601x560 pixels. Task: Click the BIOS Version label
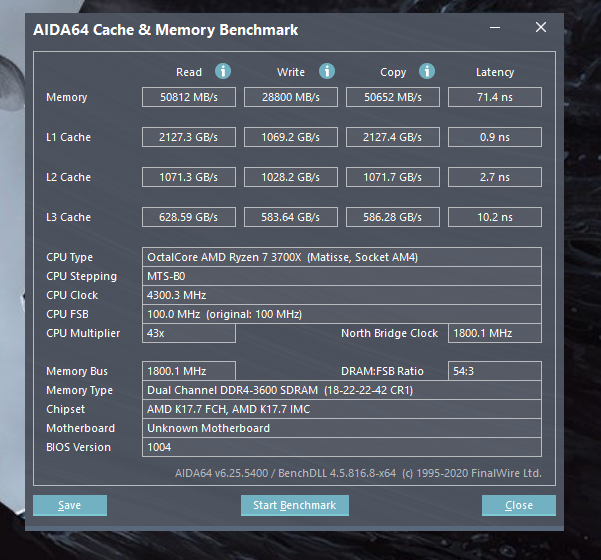click(x=78, y=447)
